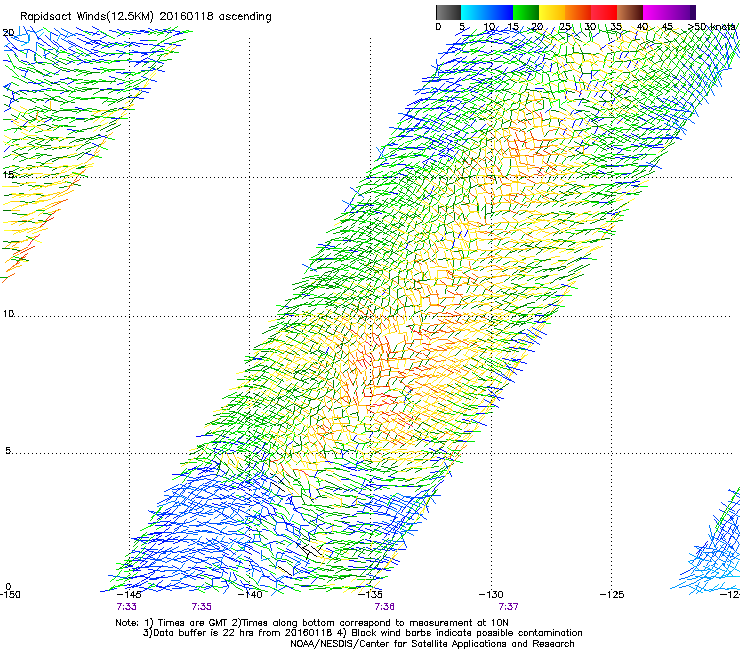Select the purple '7:33' time marker
The height and width of the screenshot is (650, 740).
126,607
